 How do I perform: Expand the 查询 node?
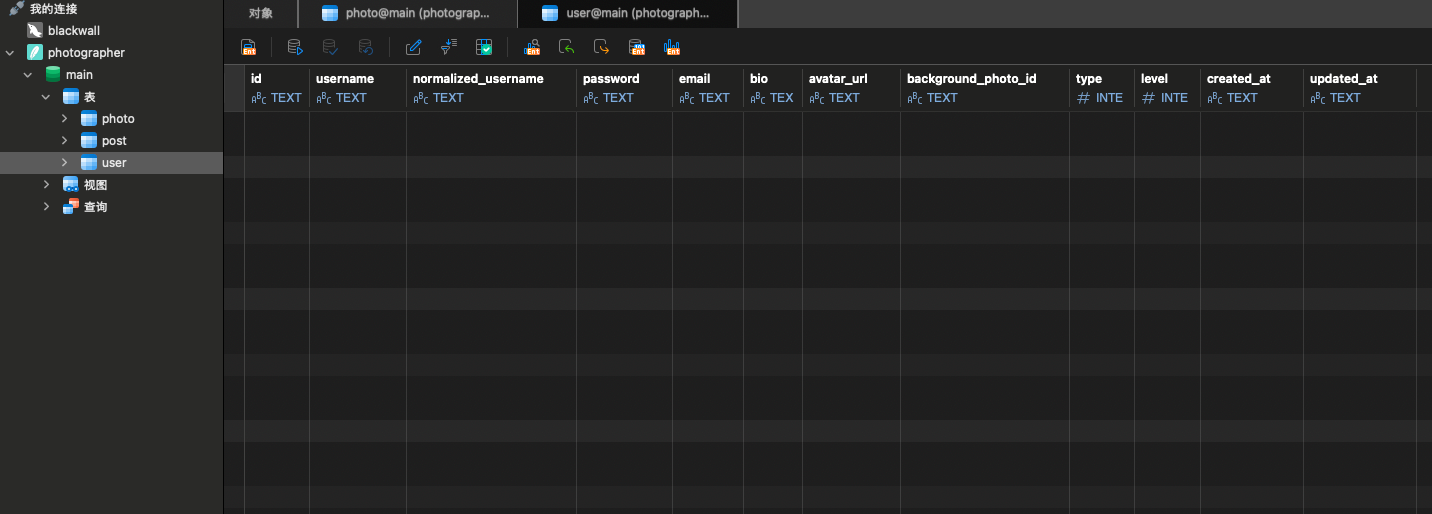46,207
